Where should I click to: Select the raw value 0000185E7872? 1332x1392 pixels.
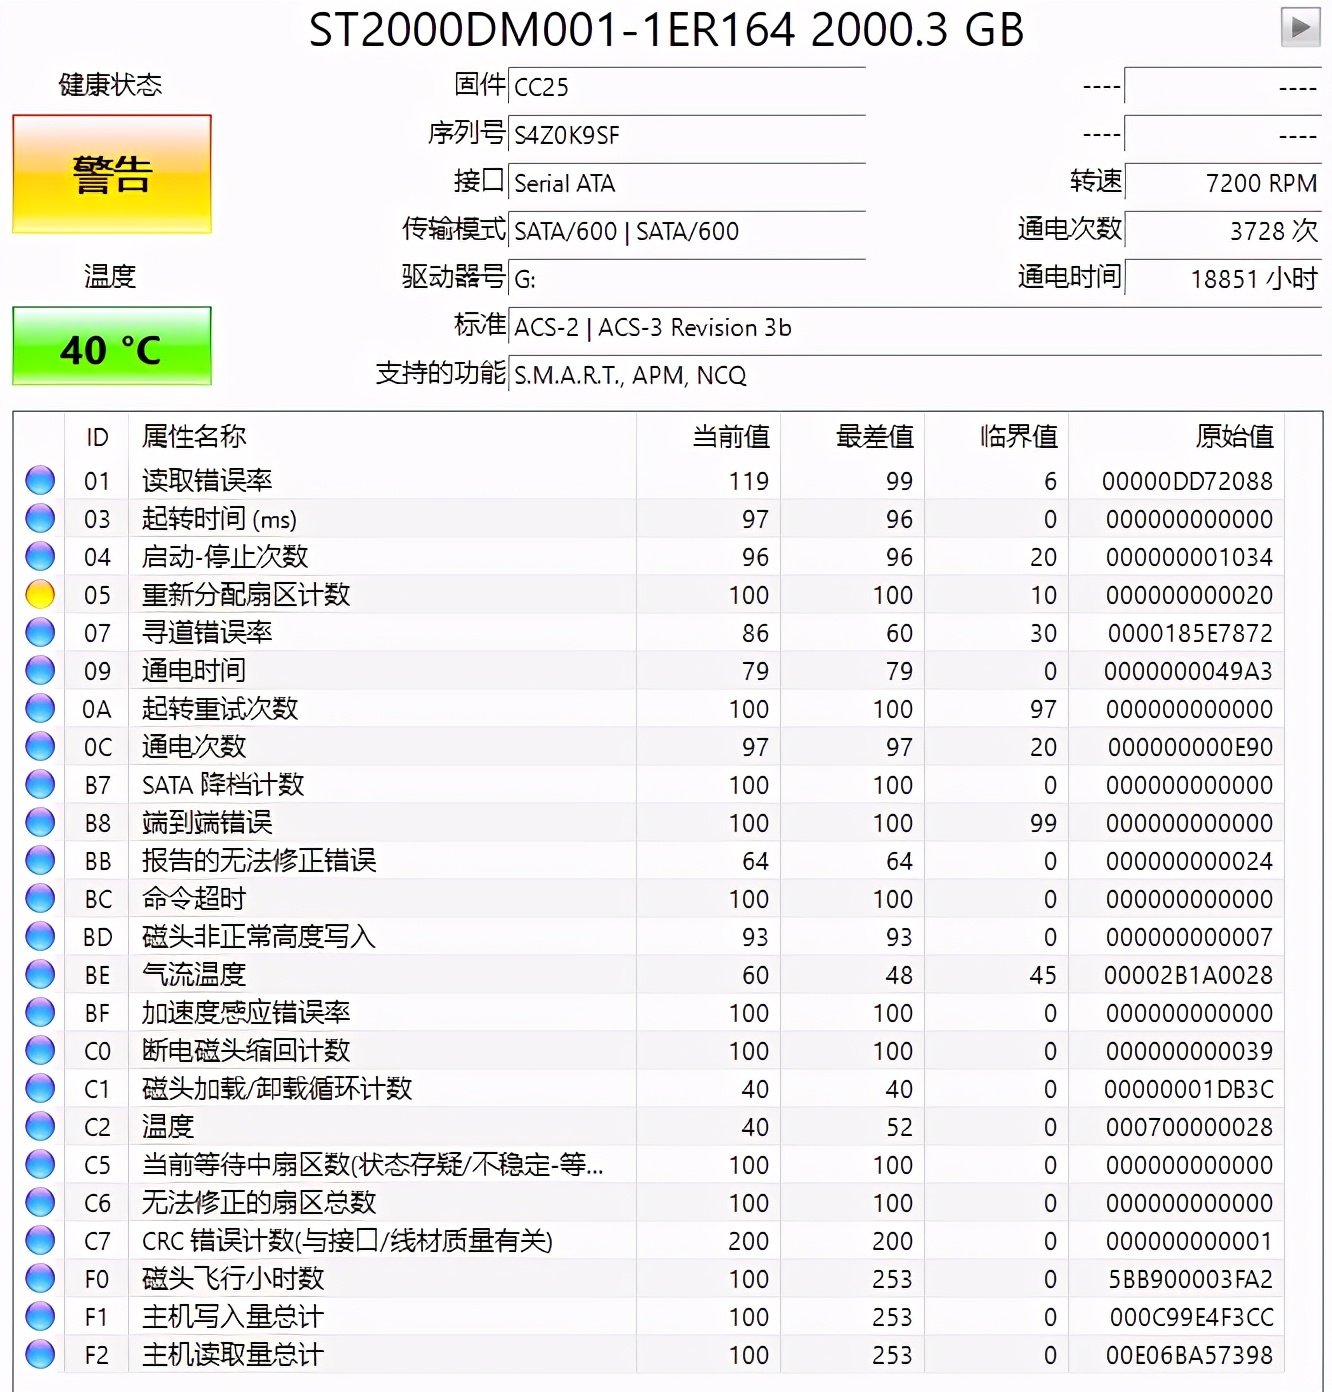[1190, 633]
